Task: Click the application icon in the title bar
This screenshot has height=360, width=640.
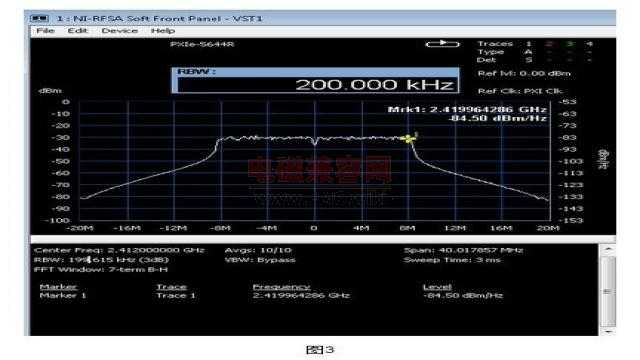Action: tap(39, 18)
